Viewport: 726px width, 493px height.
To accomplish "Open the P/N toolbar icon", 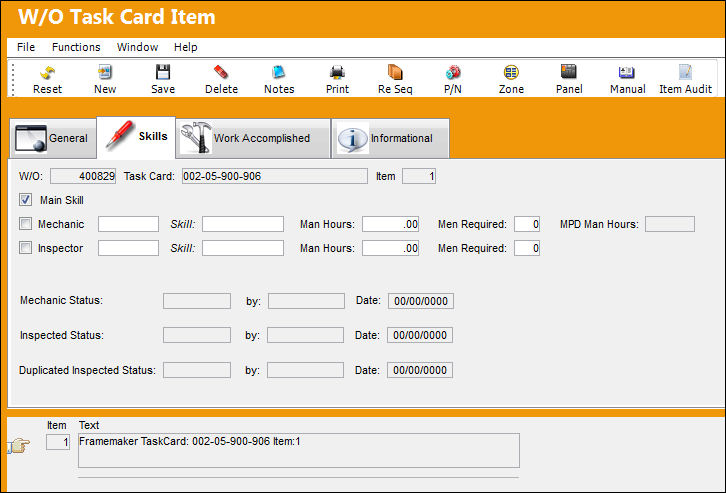I will [x=453, y=79].
